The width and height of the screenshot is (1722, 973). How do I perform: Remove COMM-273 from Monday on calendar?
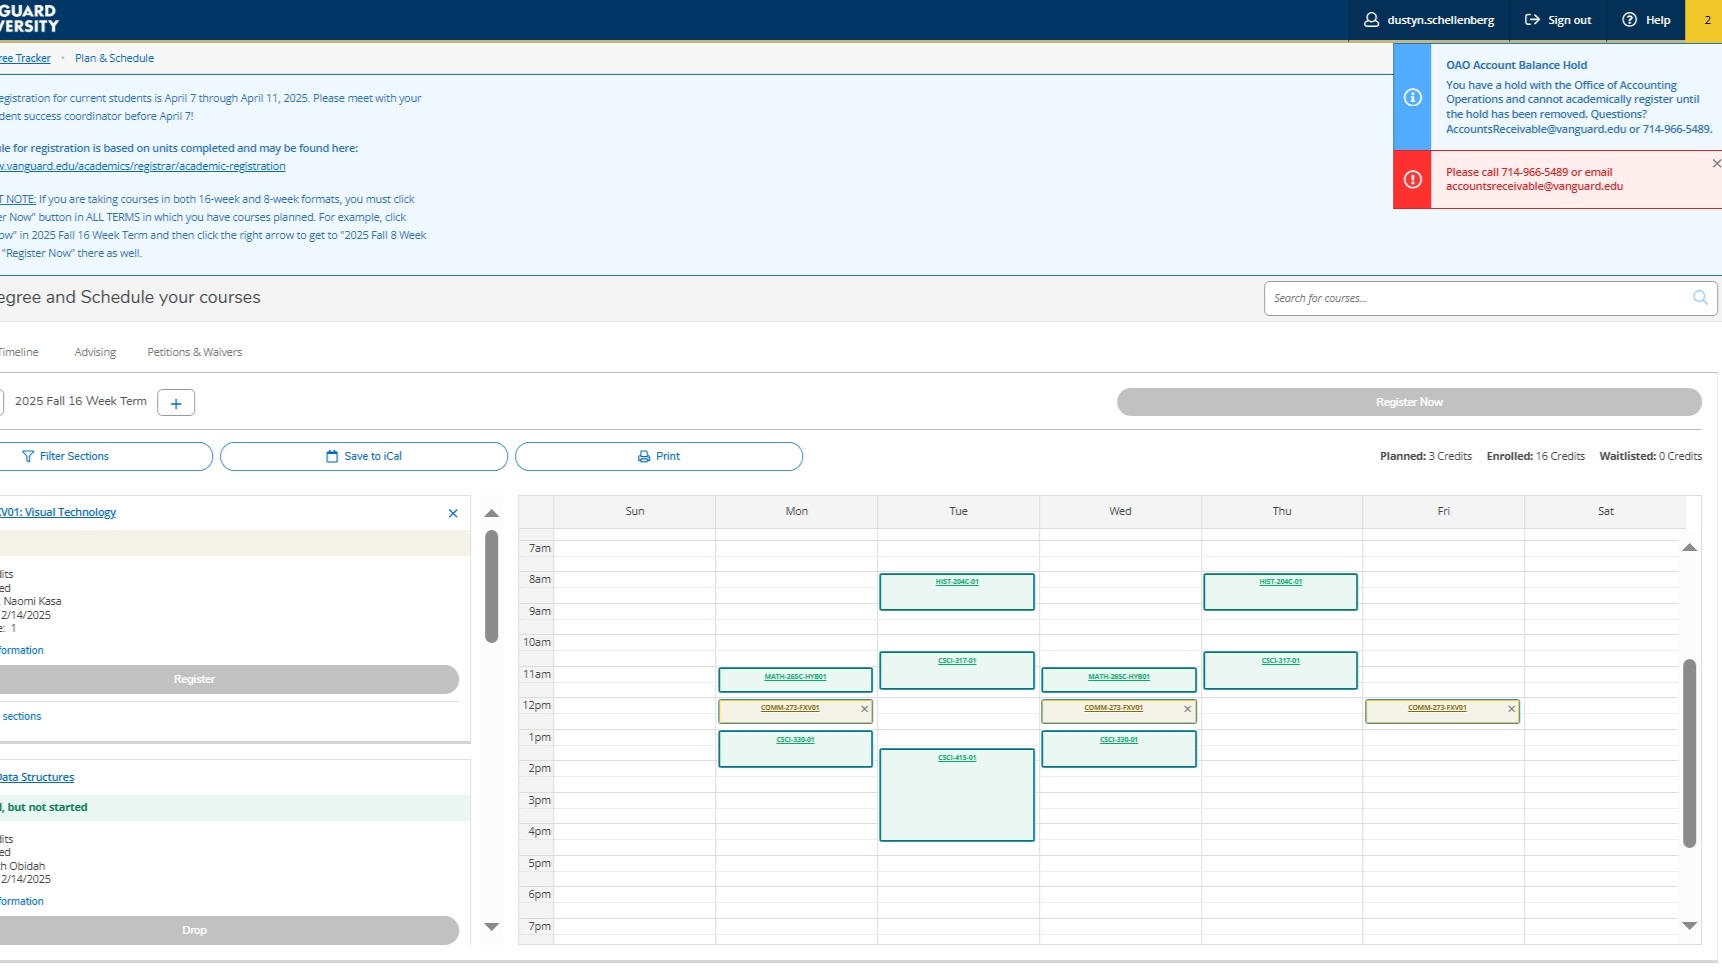[864, 709]
